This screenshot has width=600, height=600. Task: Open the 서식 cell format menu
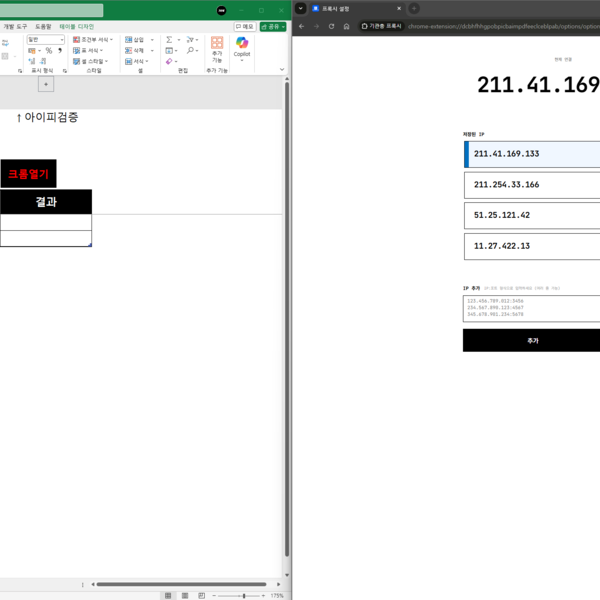(x=137, y=61)
